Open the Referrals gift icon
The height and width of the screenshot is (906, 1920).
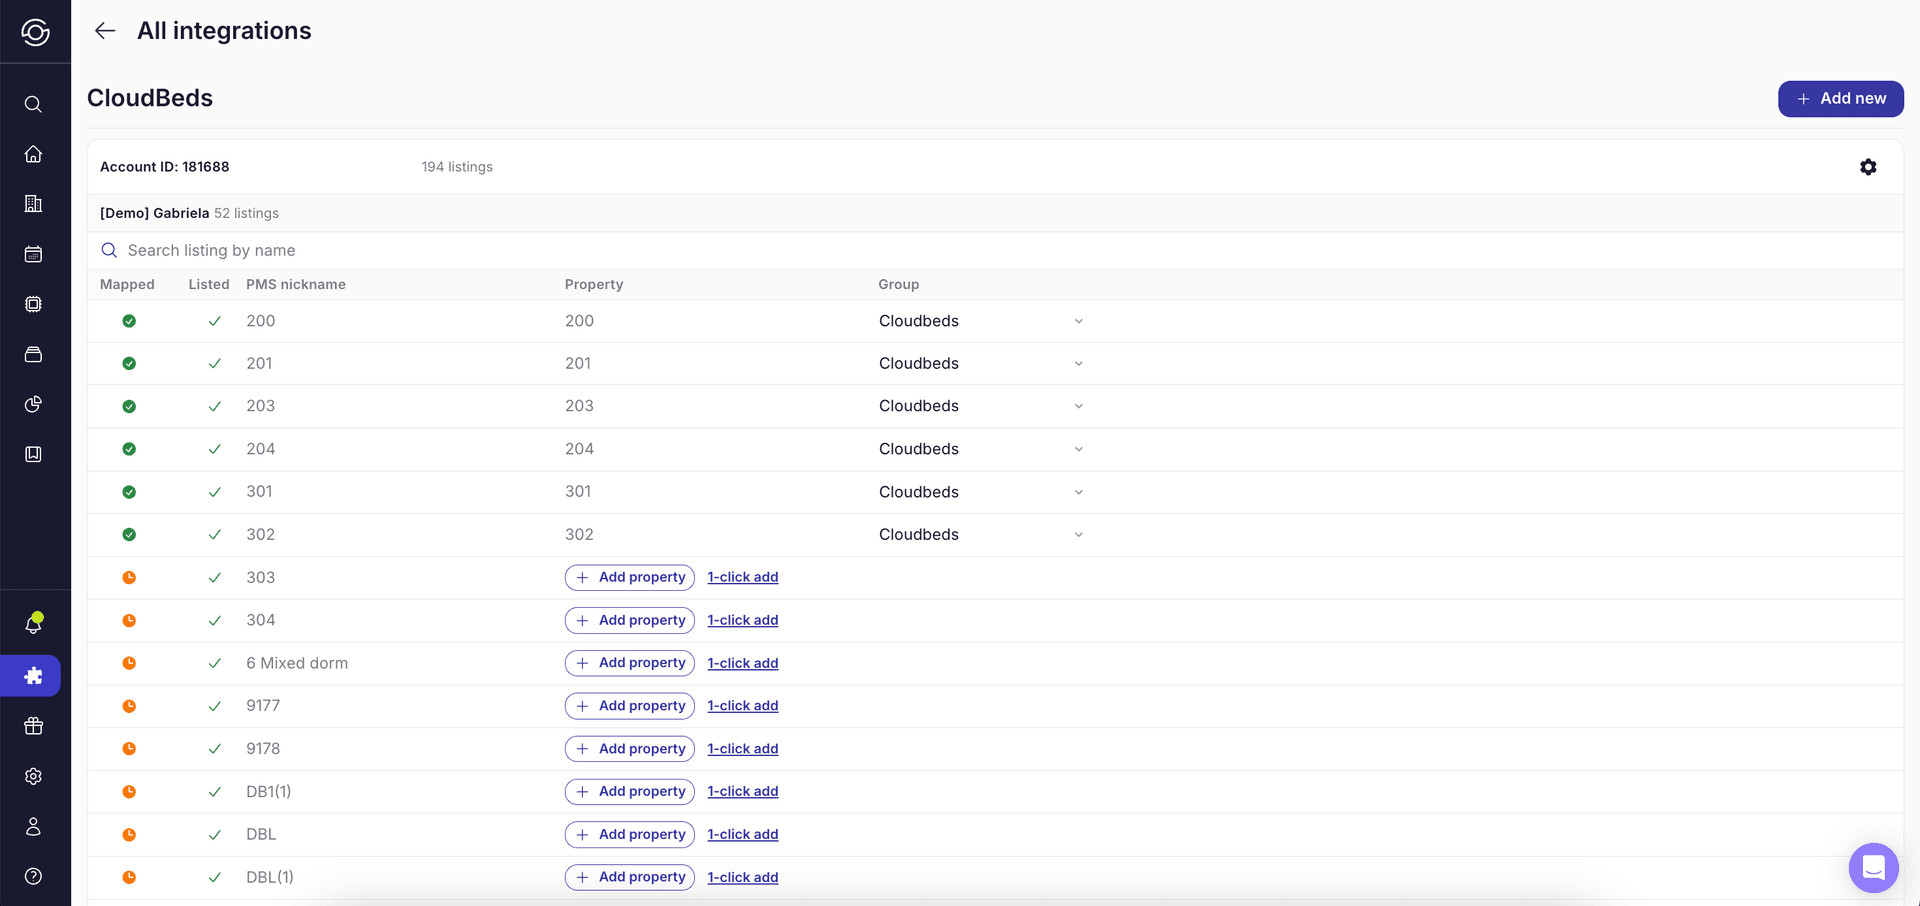pos(33,726)
